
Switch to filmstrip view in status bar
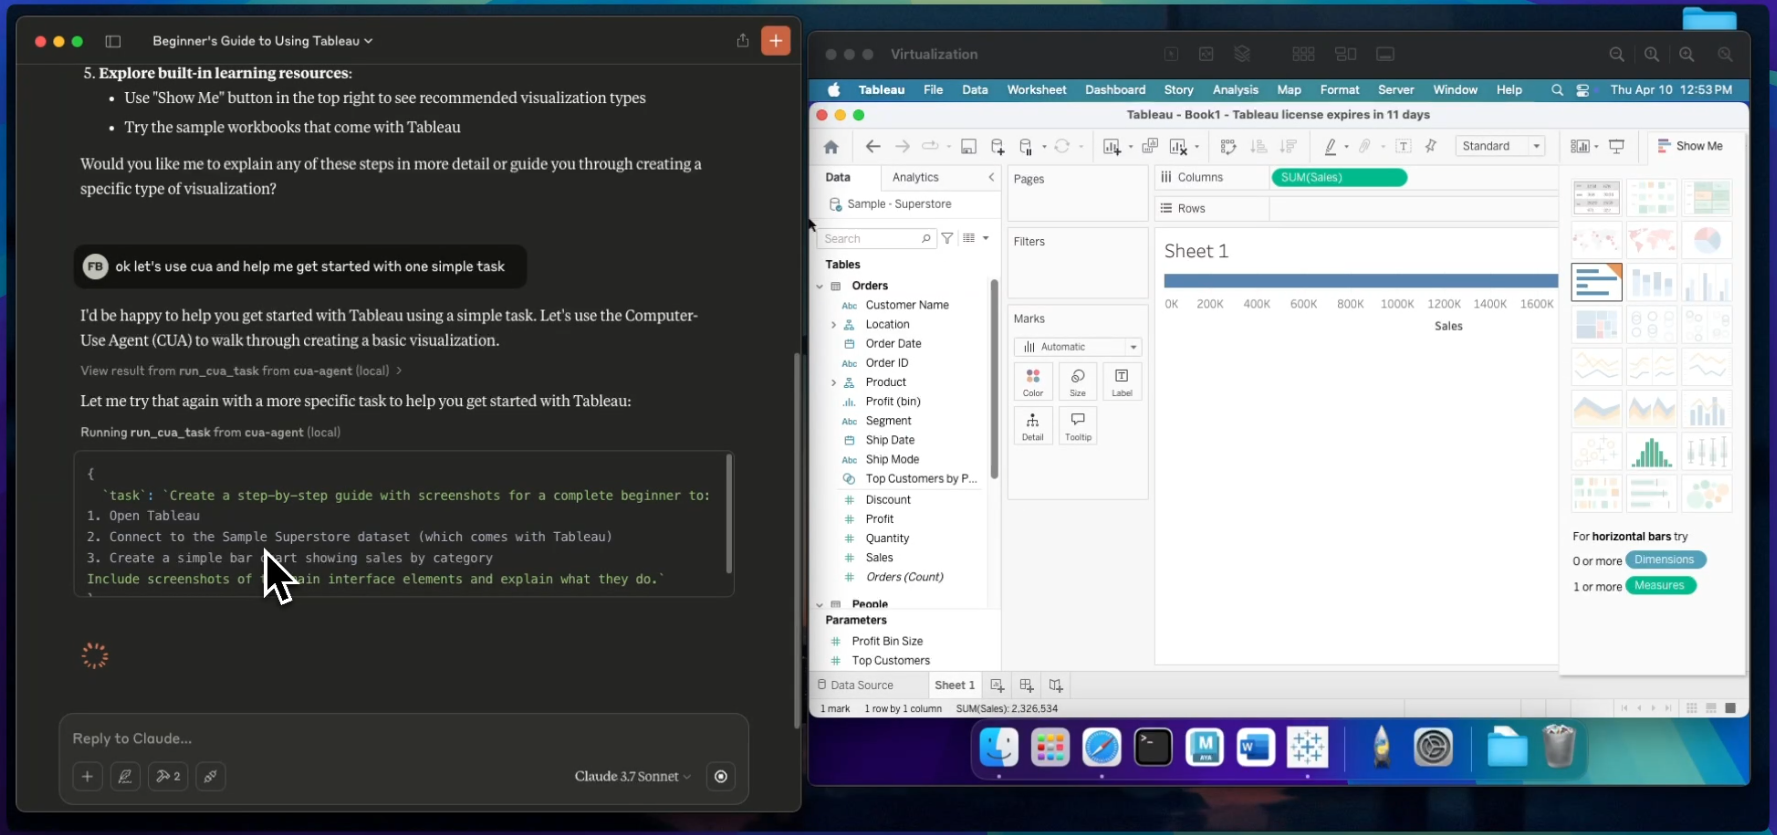[1711, 708]
